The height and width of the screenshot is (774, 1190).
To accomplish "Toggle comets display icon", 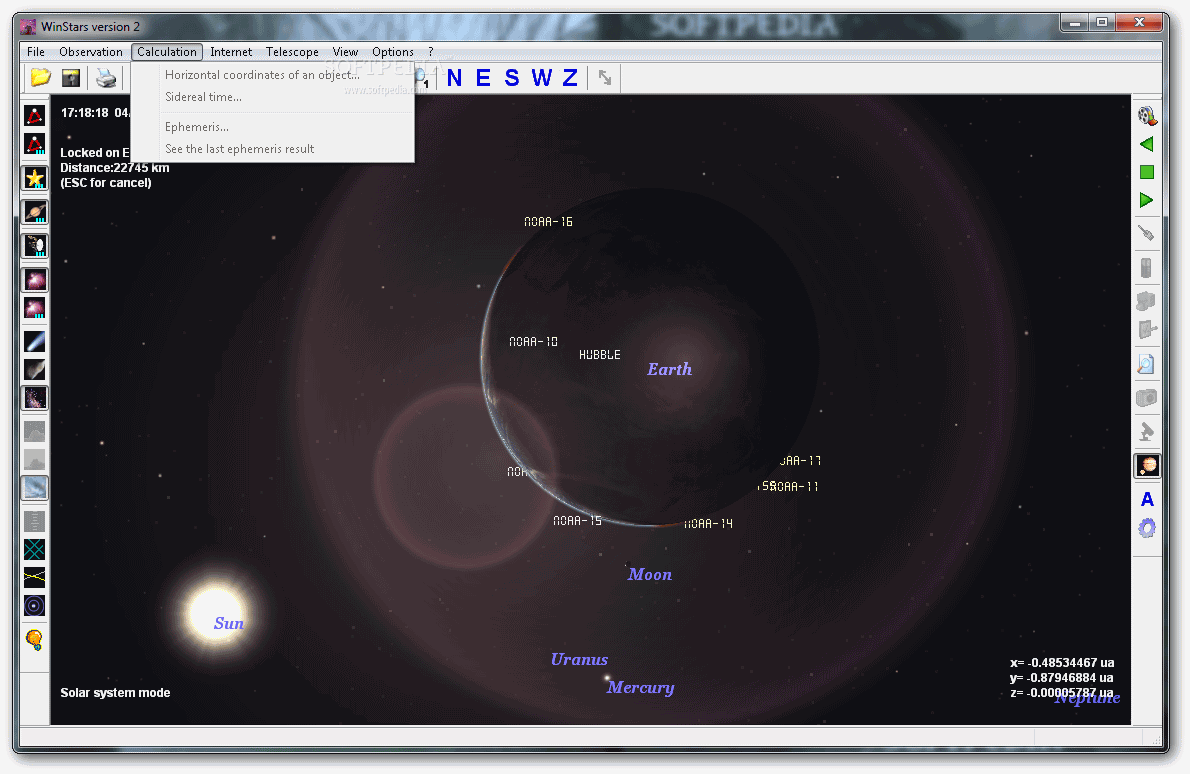I will 35,341.
